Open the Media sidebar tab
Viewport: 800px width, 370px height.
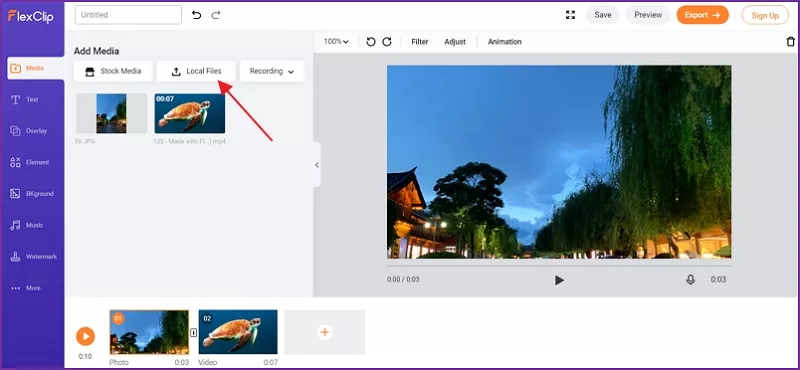pyautogui.click(x=36, y=68)
